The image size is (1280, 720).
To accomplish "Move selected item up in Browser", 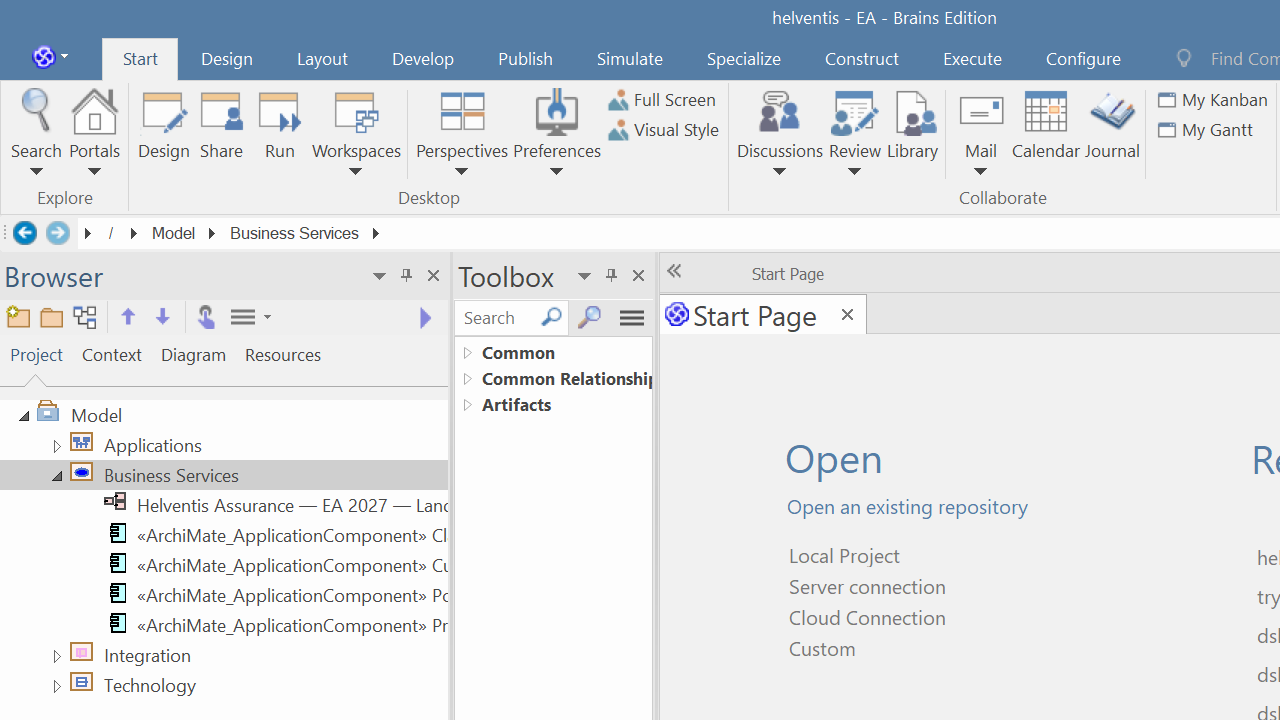I will pyautogui.click(x=128, y=317).
